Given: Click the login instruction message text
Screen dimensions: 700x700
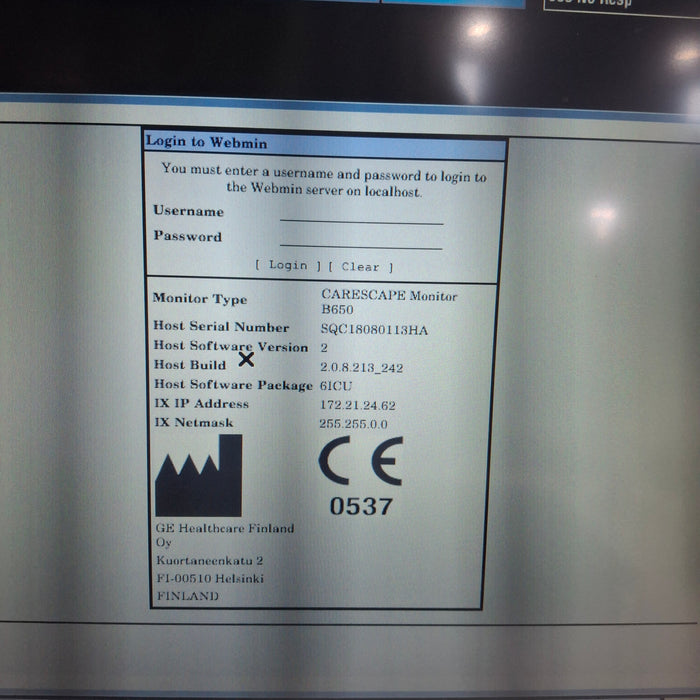Looking at the screenshot, I should pos(324,180).
